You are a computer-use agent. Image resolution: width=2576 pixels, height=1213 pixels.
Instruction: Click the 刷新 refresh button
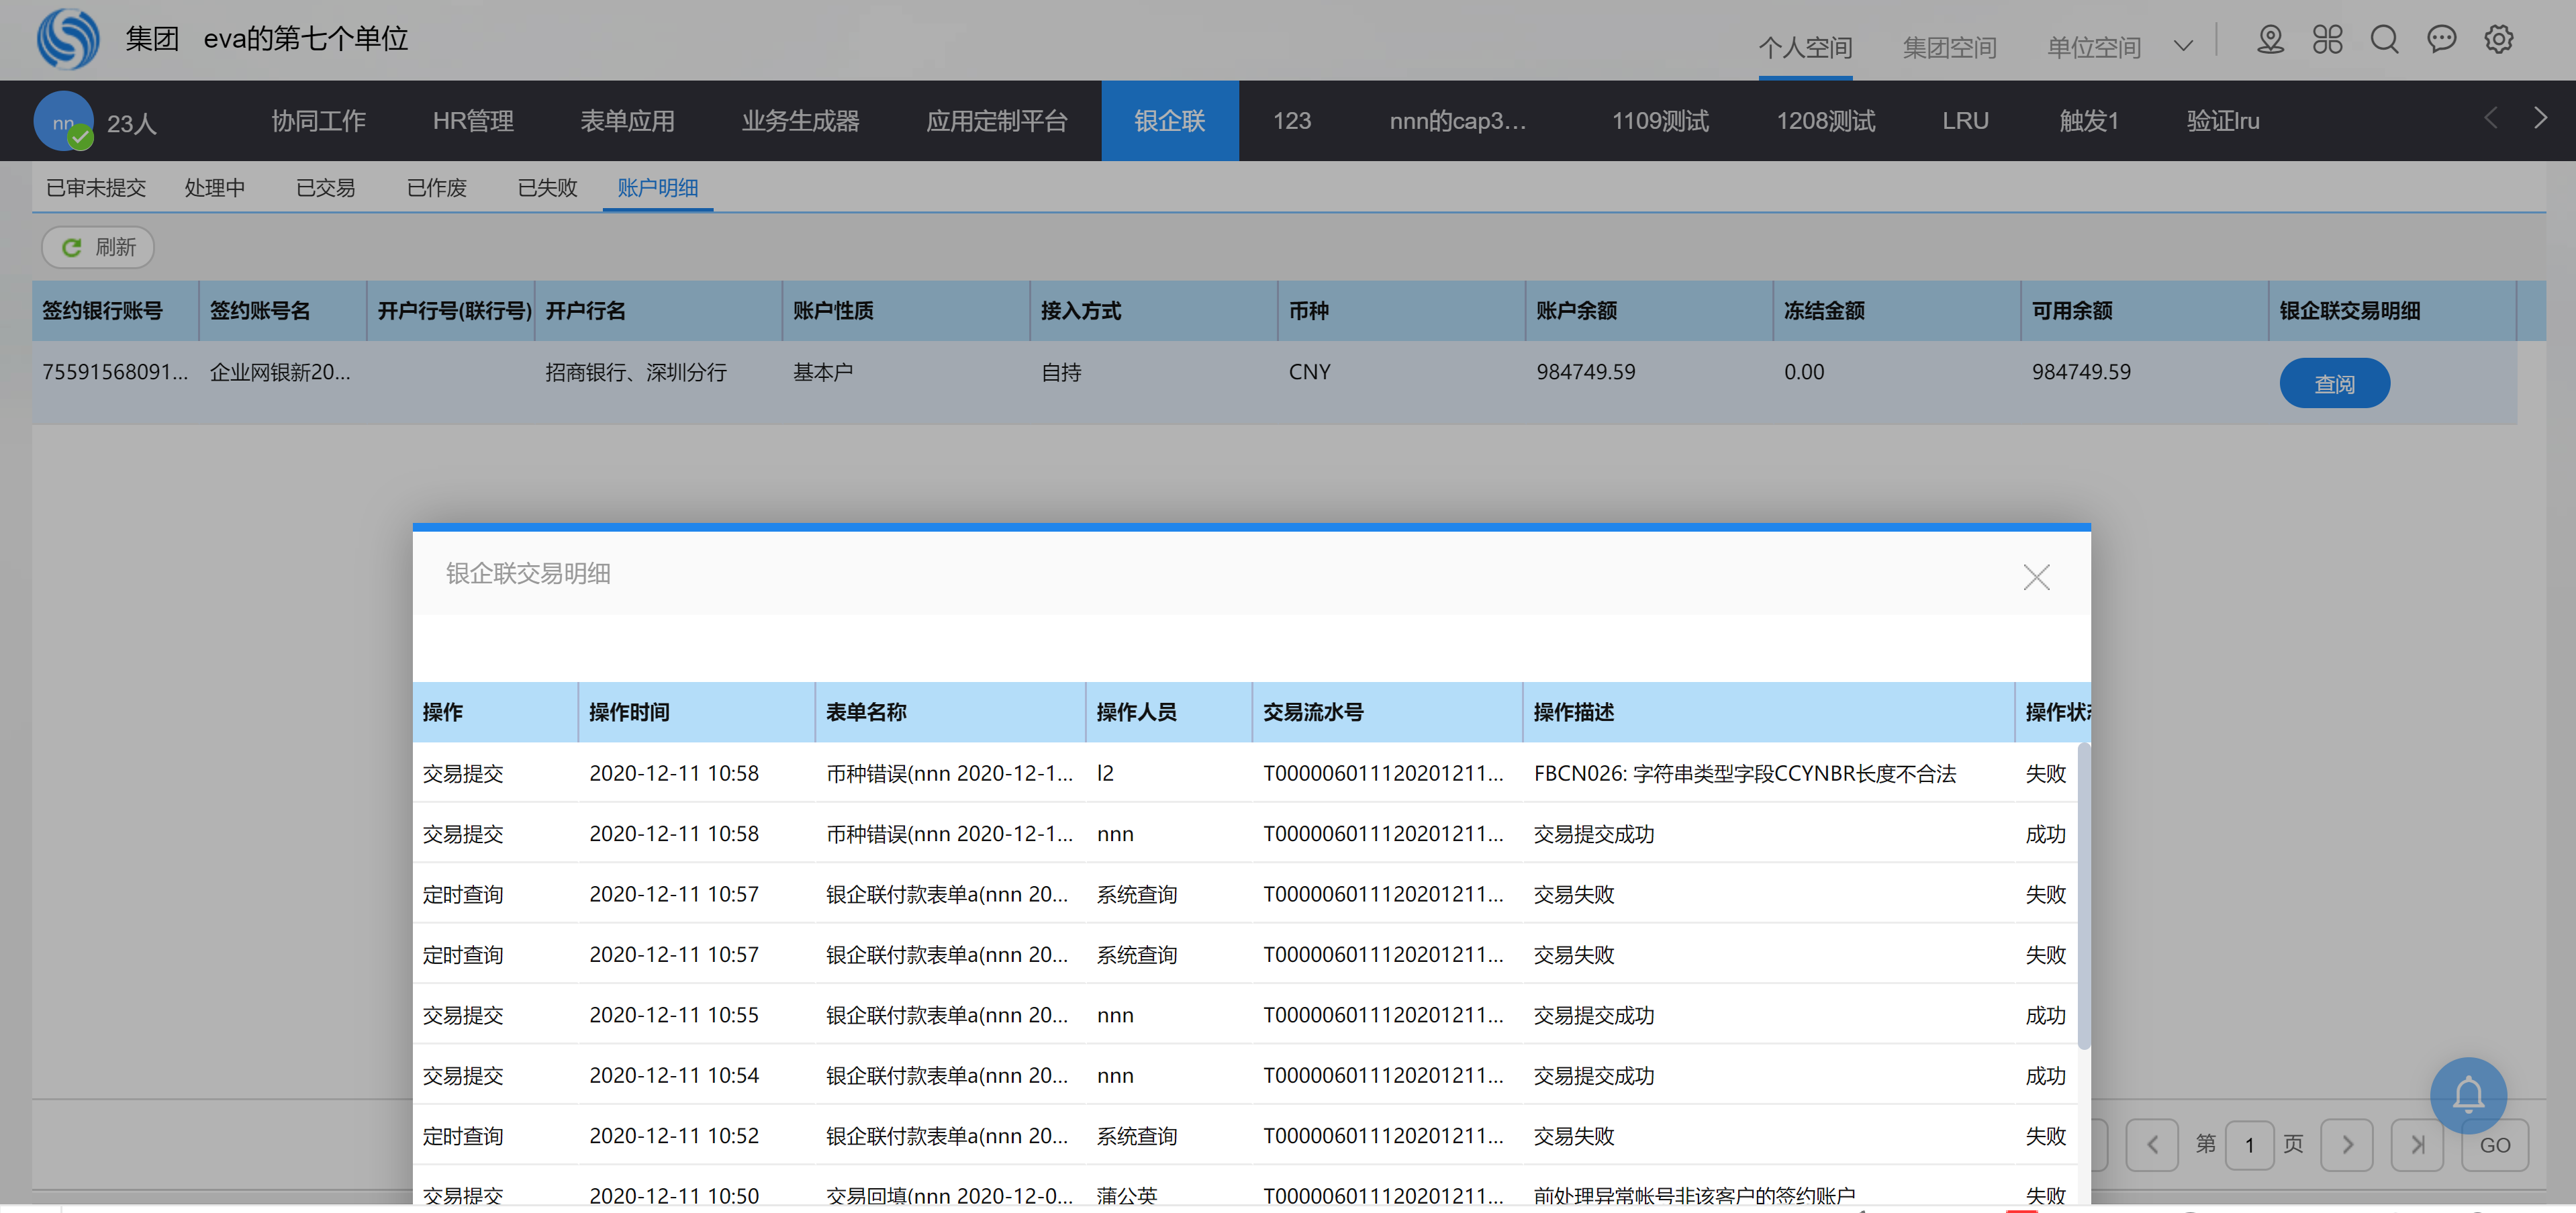click(98, 247)
